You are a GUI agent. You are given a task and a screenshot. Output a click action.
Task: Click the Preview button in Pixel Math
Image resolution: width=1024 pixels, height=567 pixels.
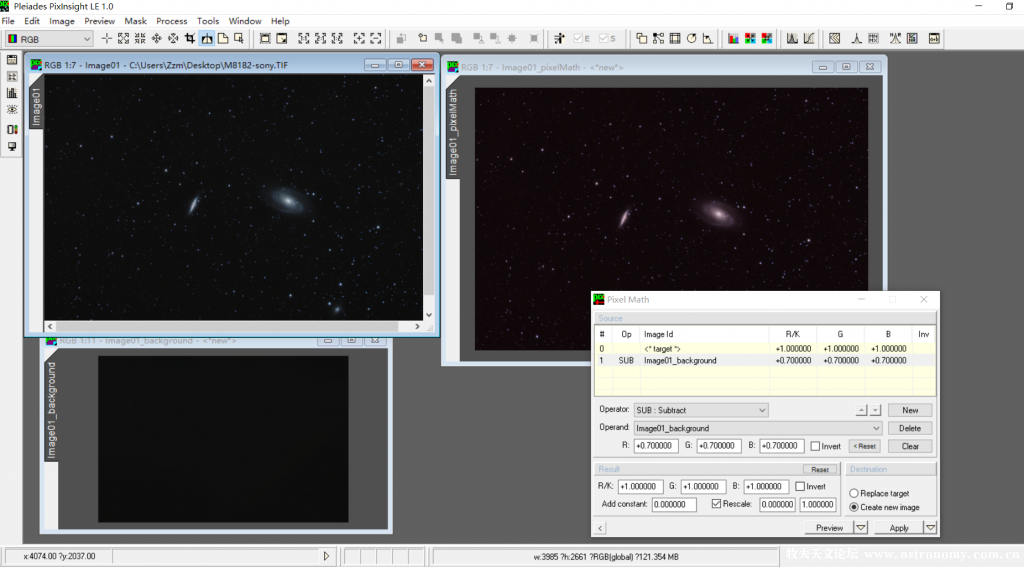tap(829, 528)
